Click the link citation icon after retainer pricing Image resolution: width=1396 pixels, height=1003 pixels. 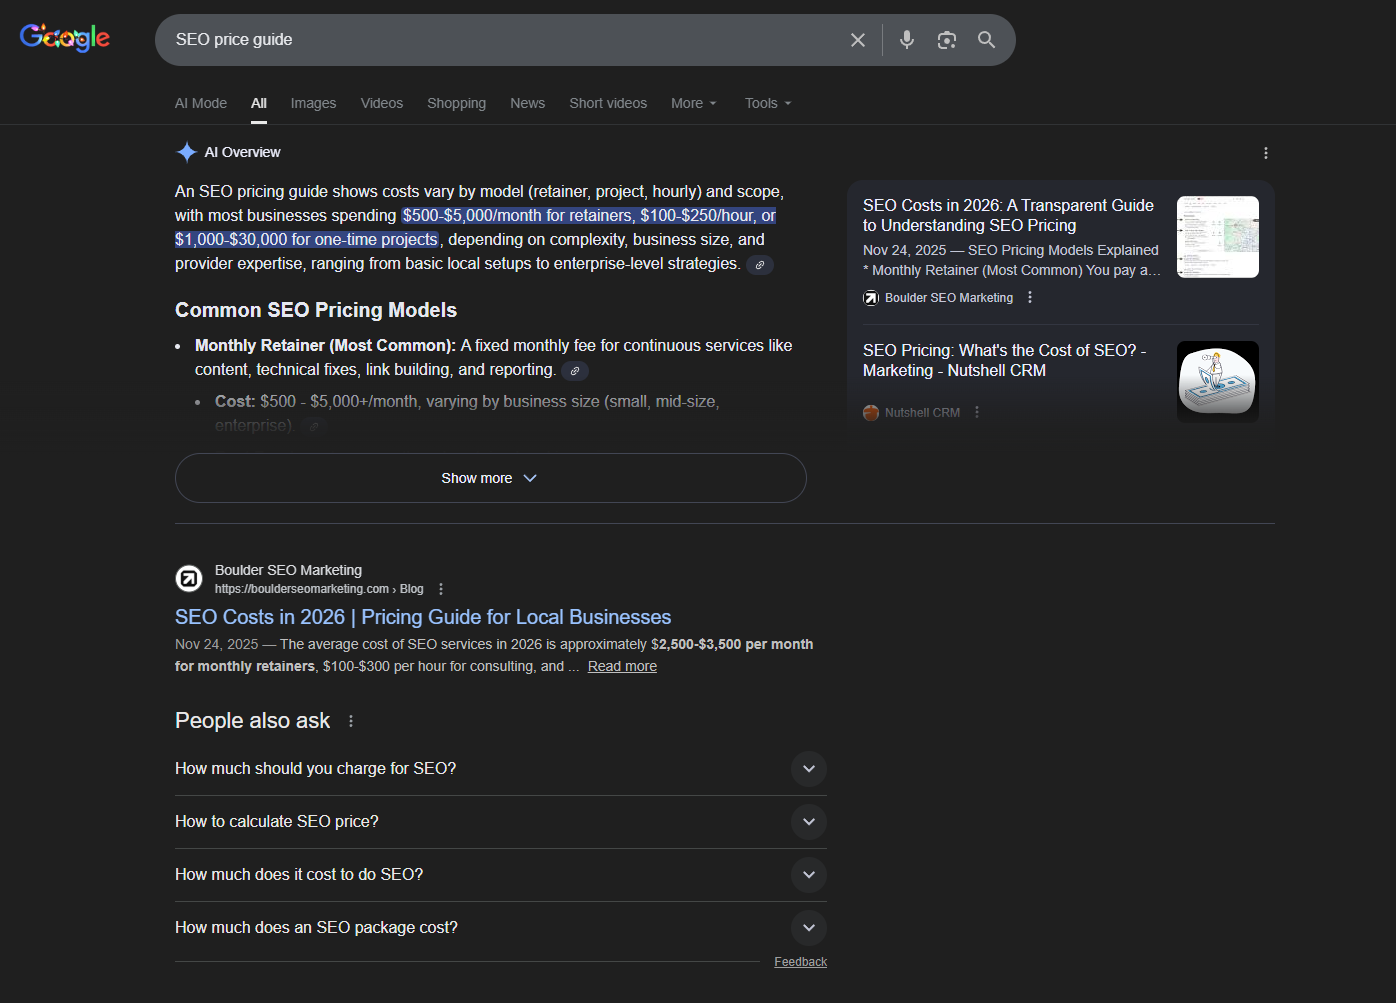coord(759,264)
